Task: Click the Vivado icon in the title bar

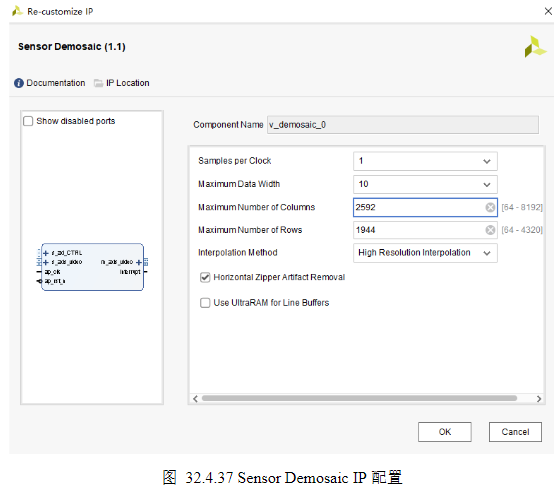Action: 17,11
